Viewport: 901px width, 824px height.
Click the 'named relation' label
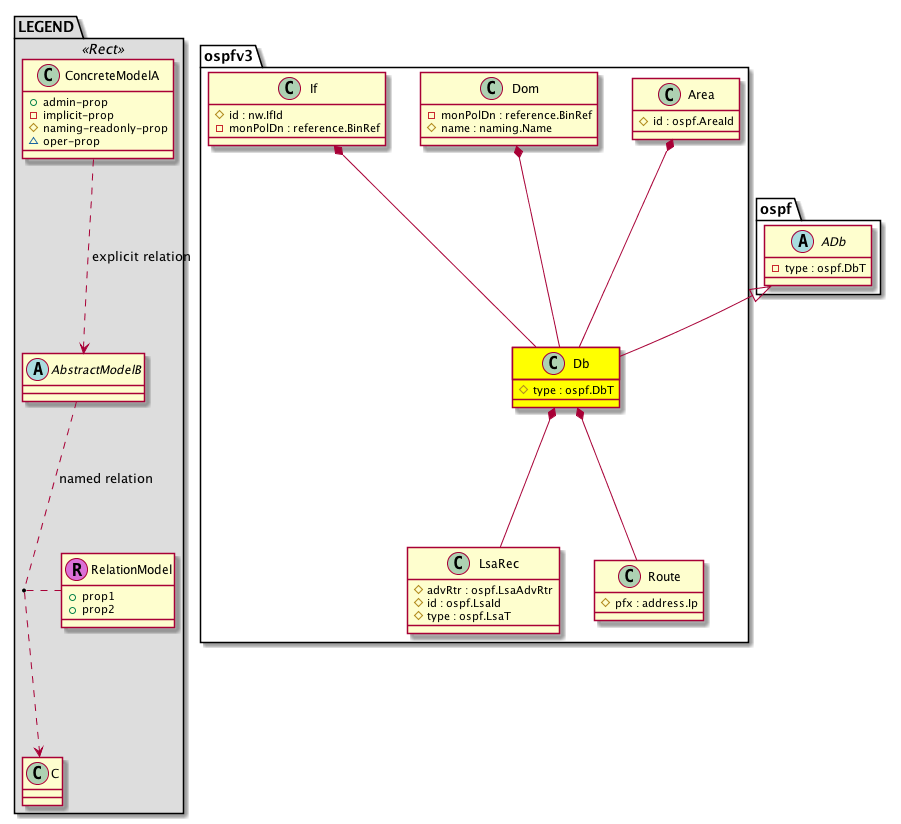tap(106, 479)
